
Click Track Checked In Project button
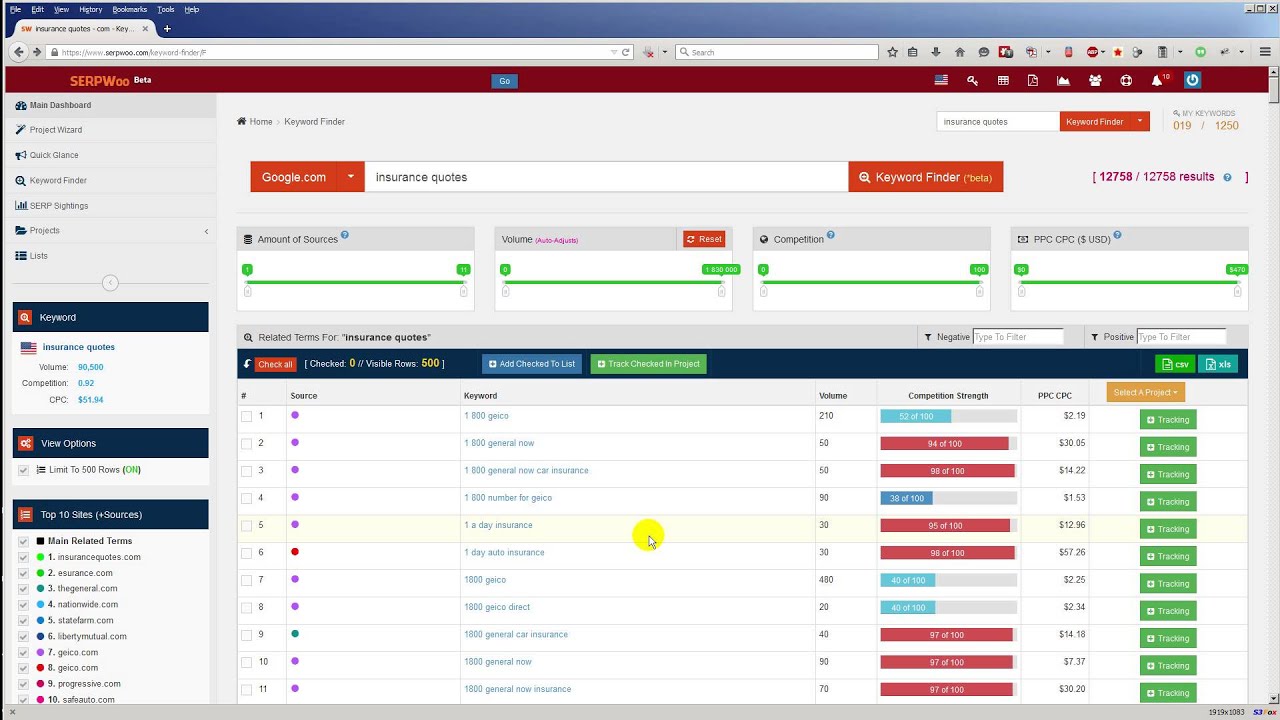648,364
